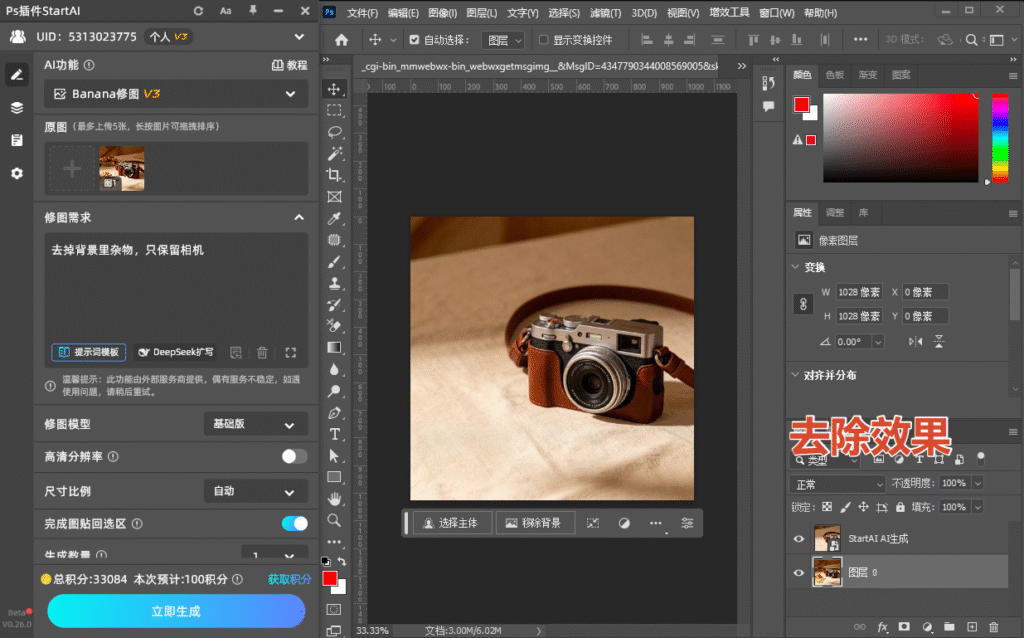The image size is (1024, 638).
Task: Select the Clone Stamp tool
Action: 334,283
